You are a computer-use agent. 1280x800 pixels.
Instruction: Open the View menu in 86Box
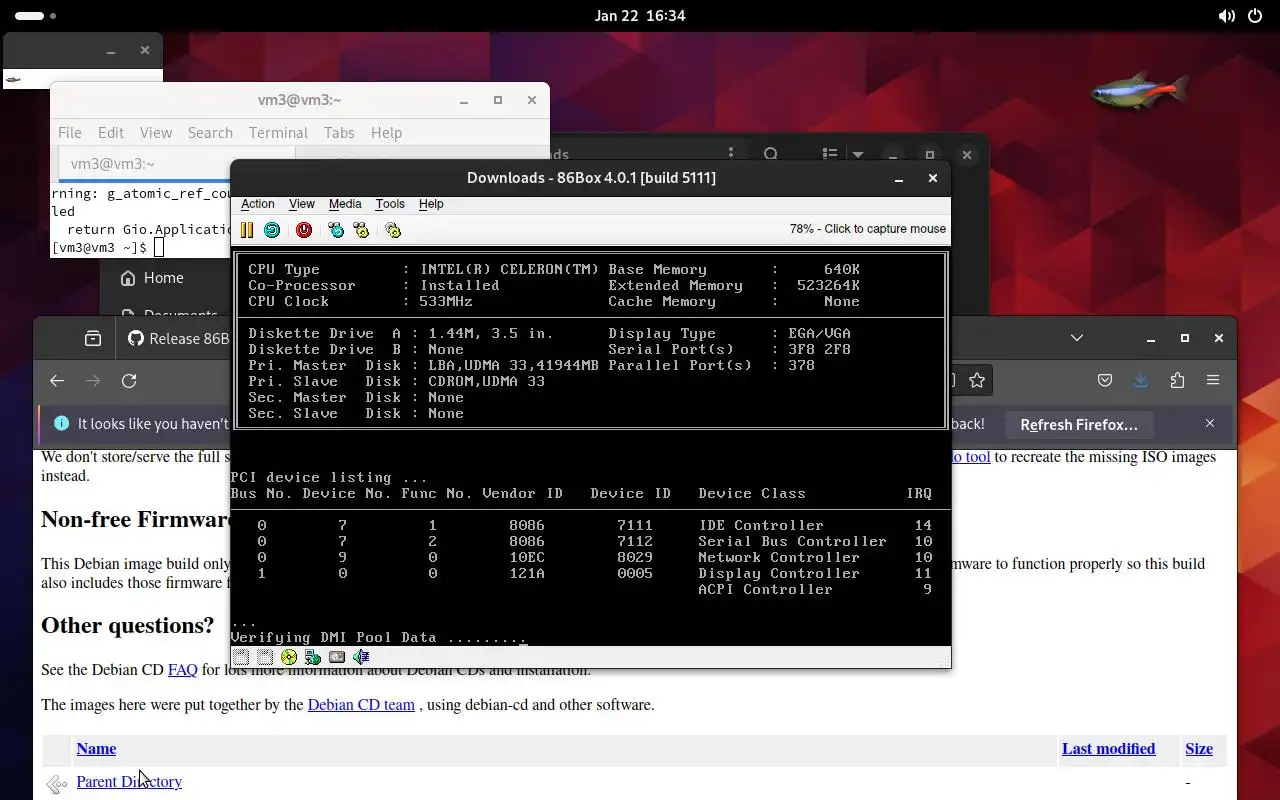(301, 204)
